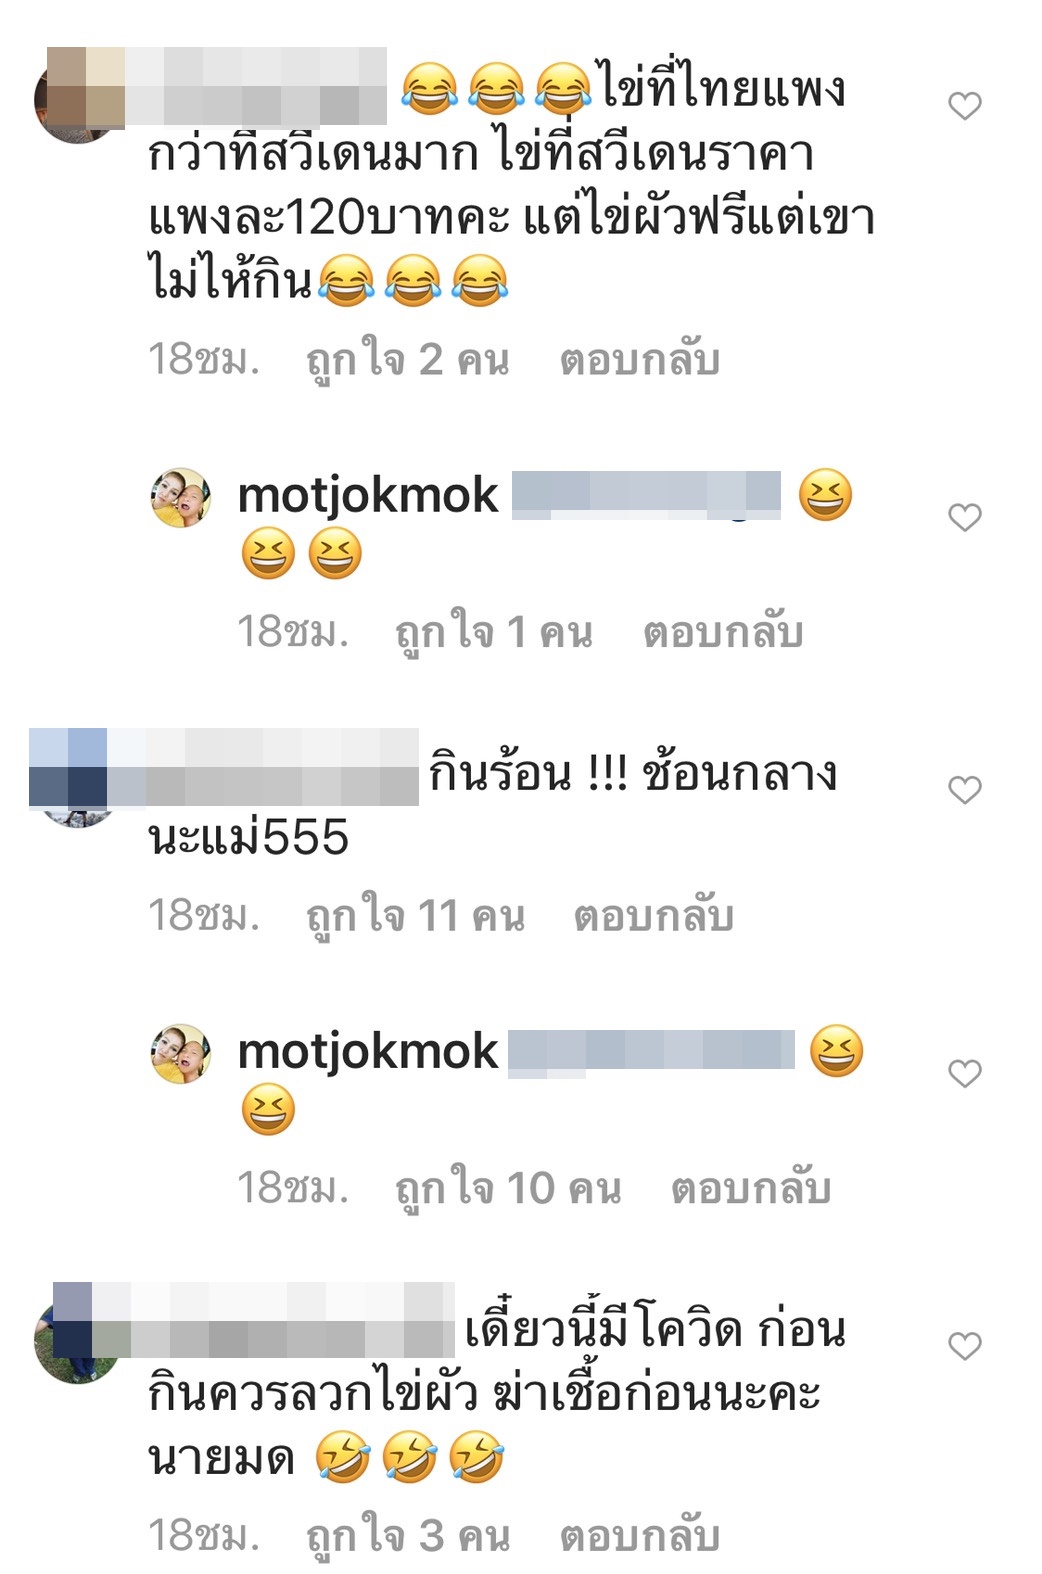Like the กินร้อน ช้อนกลาง comment

coord(964,790)
